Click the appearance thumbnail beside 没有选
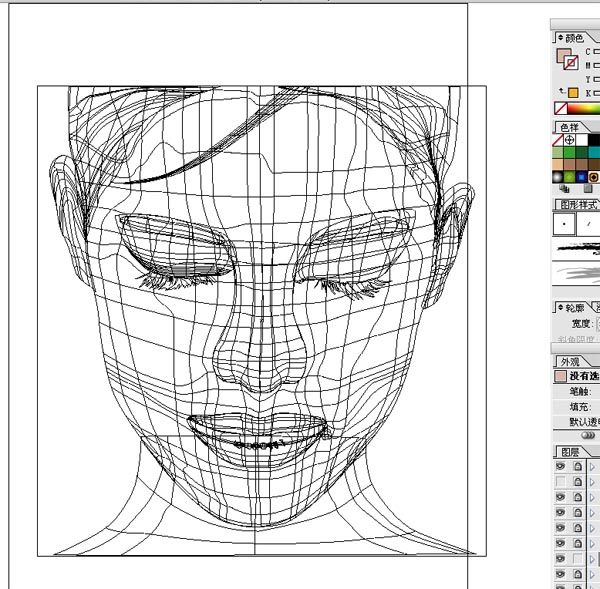Viewport: 600px width, 589px height. point(561,376)
